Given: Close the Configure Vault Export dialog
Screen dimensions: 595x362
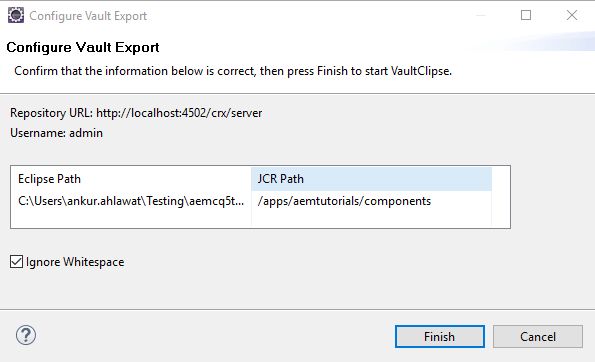Looking at the screenshot, I should tap(572, 15).
